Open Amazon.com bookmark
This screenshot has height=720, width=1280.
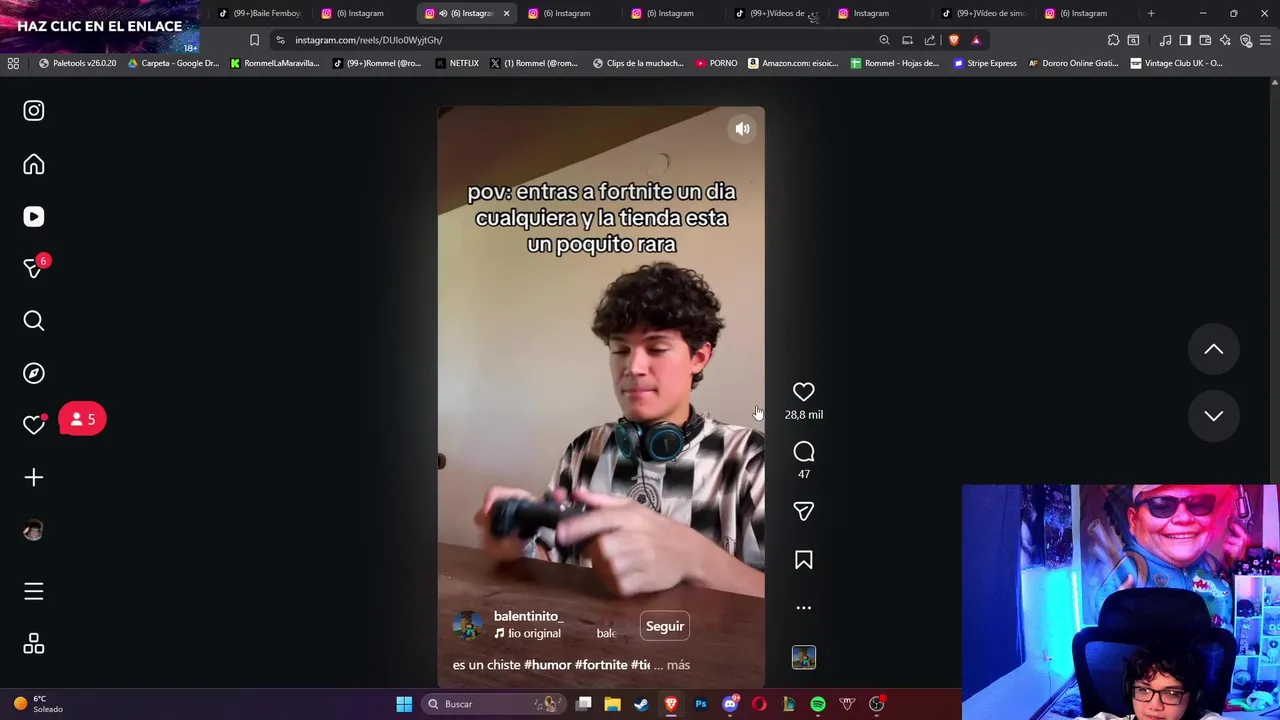tap(793, 63)
